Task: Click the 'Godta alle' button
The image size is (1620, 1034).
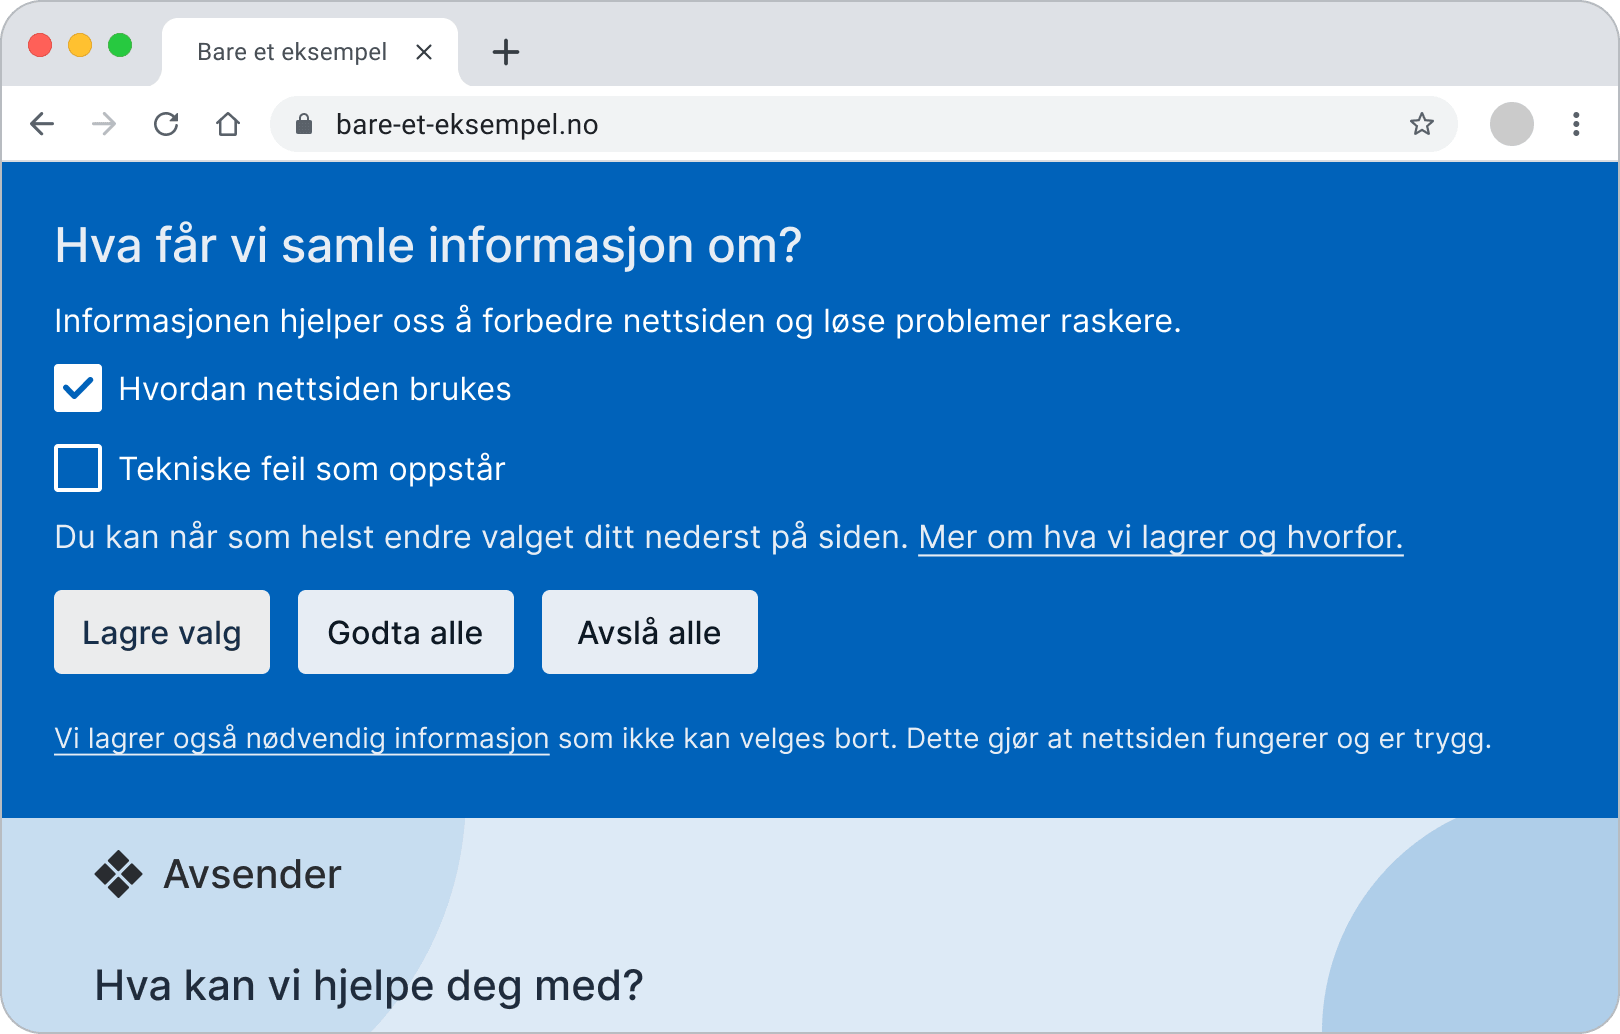Action: coord(406,632)
